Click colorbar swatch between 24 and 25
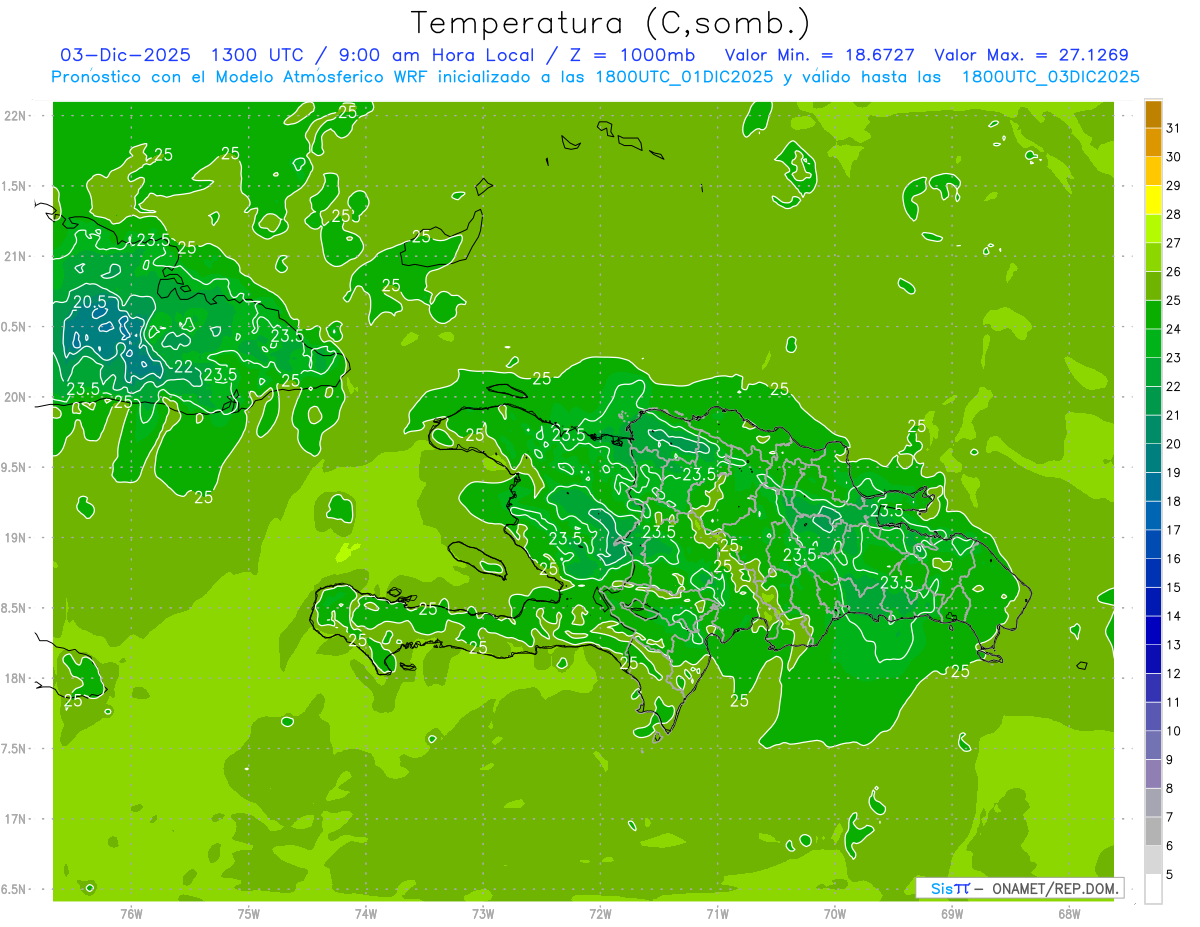 [x=1153, y=315]
